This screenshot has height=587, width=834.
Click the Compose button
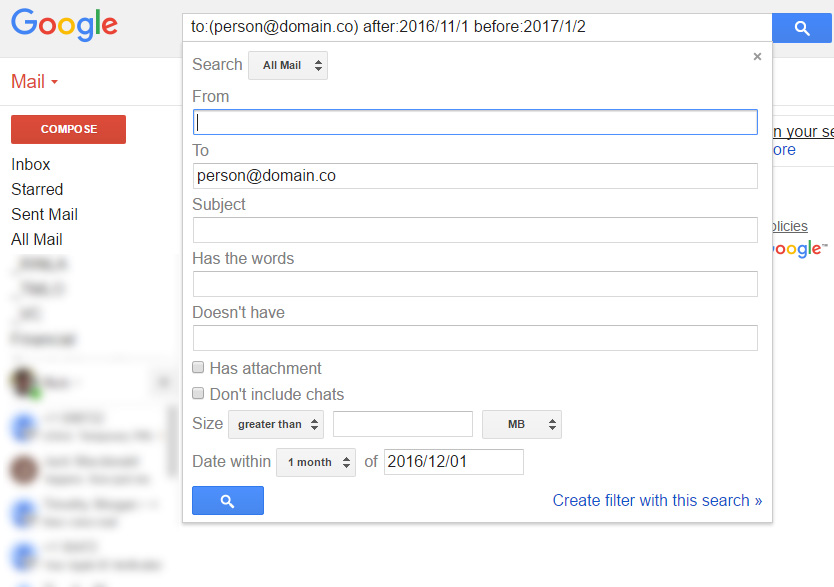click(68, 129)
